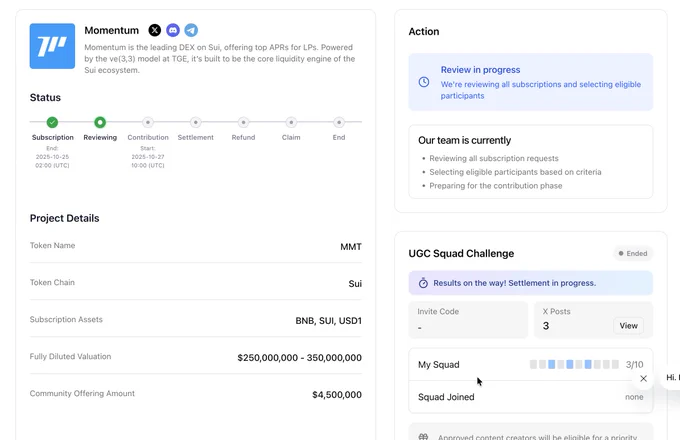Screen dimensions: 680x440
Task: Click 'Selecting eligible participants based on criteria' bullet
Action: click(x=515, y=172)
